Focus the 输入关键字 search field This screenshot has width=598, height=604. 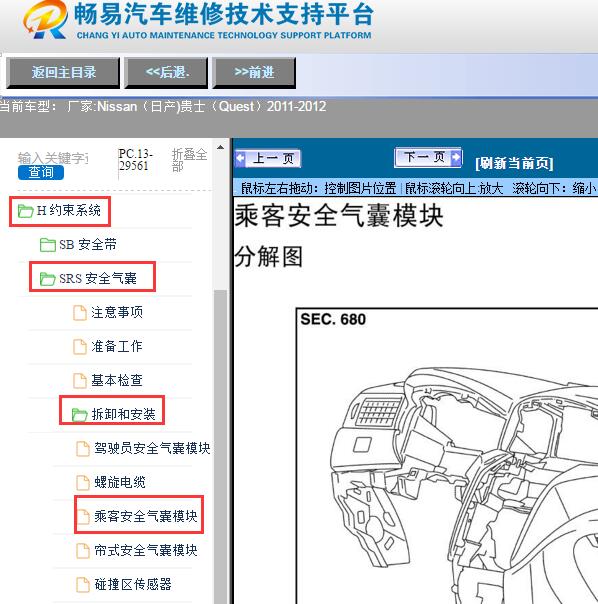point(53,158)
